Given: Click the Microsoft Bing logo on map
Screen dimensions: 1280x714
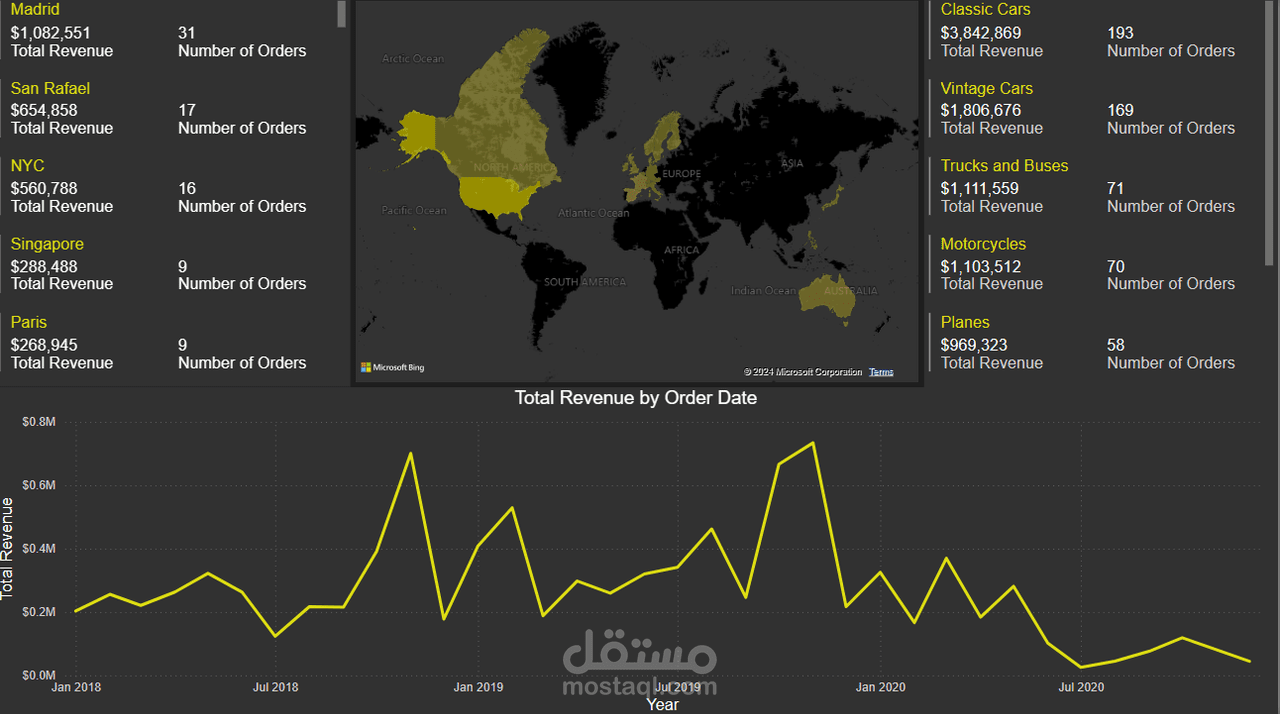Looking at the screenshot, I should tap(392, 368).
